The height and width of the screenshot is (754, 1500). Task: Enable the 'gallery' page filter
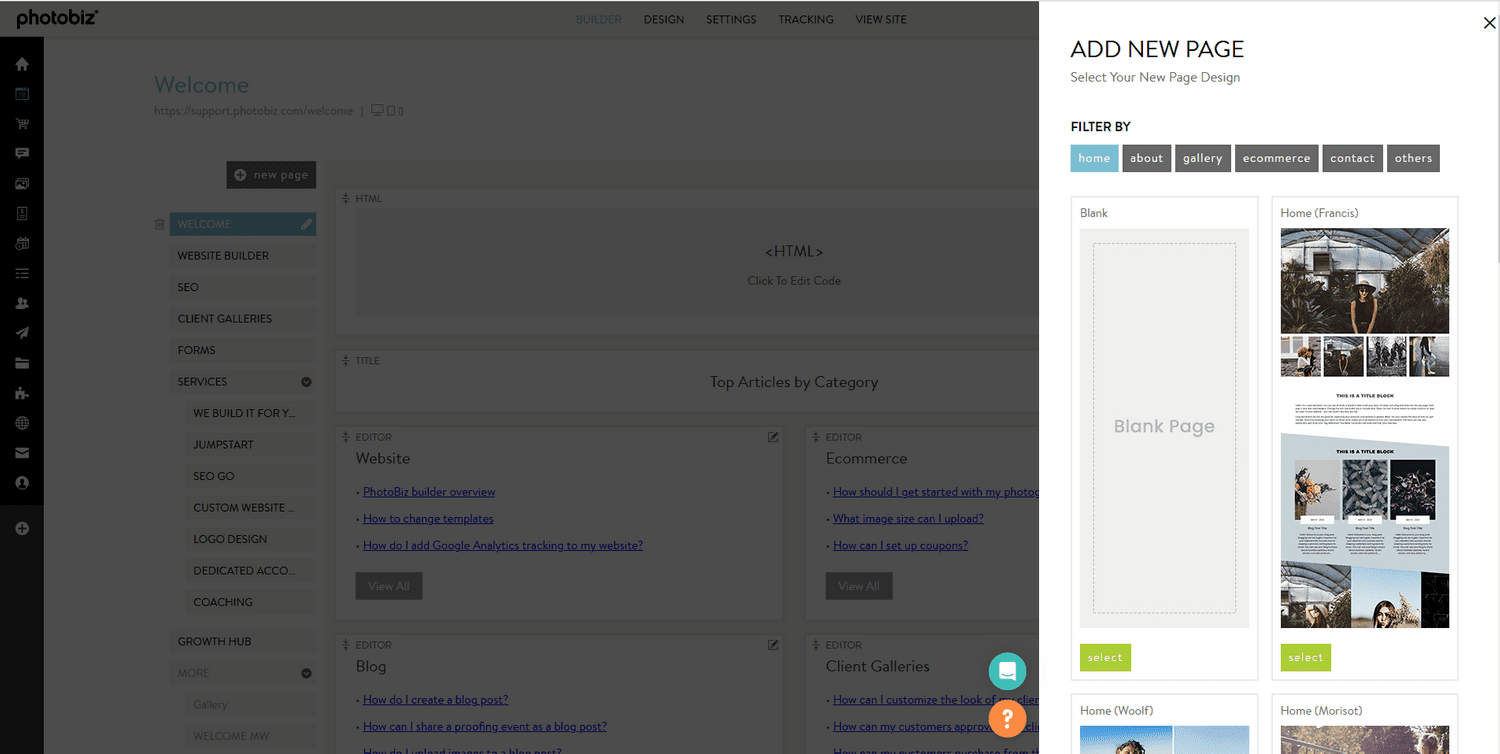coord(1202,157)
